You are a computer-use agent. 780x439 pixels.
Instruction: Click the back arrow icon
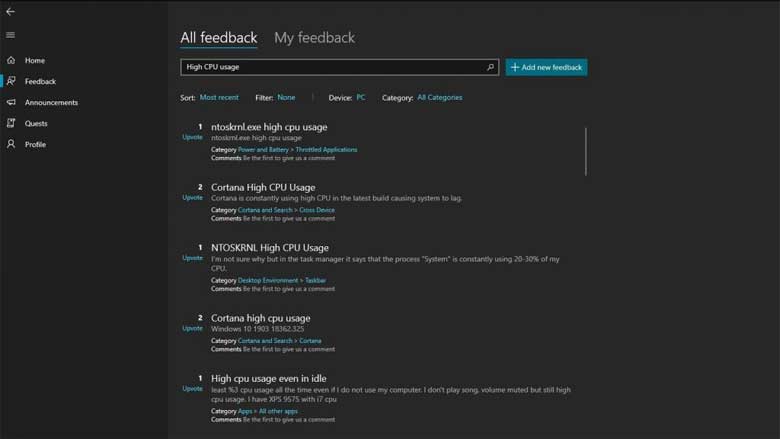[x=10, y=12]
